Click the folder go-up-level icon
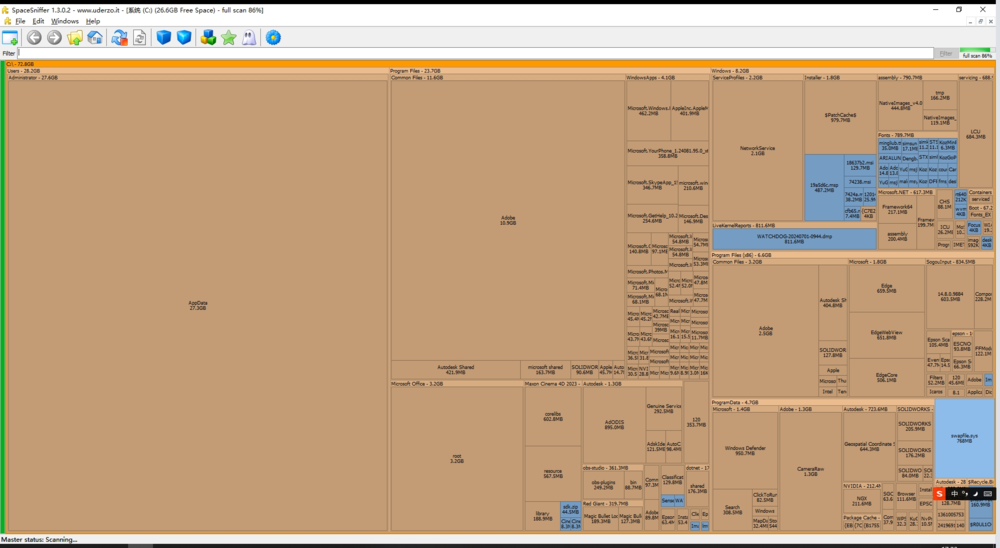The height and width of the screenshot is (548, 1000). (75, 38)
